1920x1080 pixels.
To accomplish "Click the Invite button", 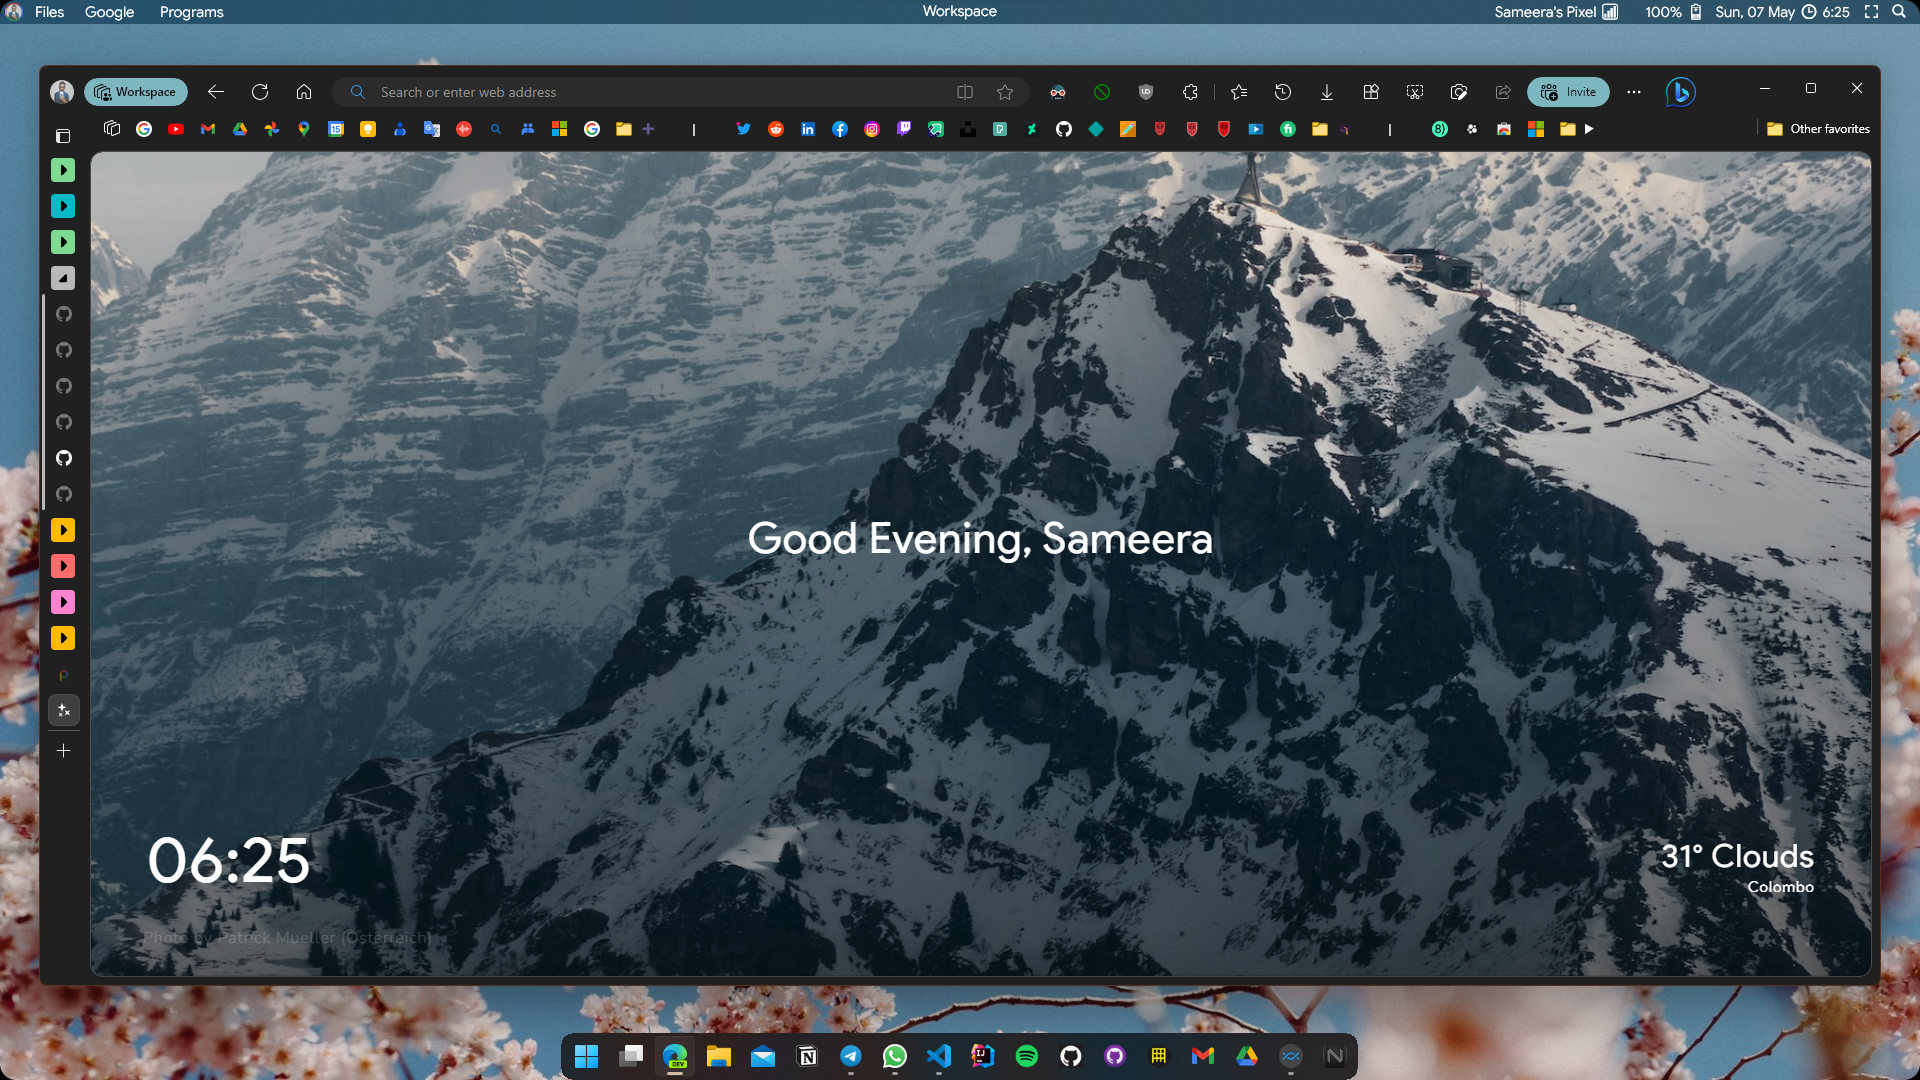I will [1568, 92].
